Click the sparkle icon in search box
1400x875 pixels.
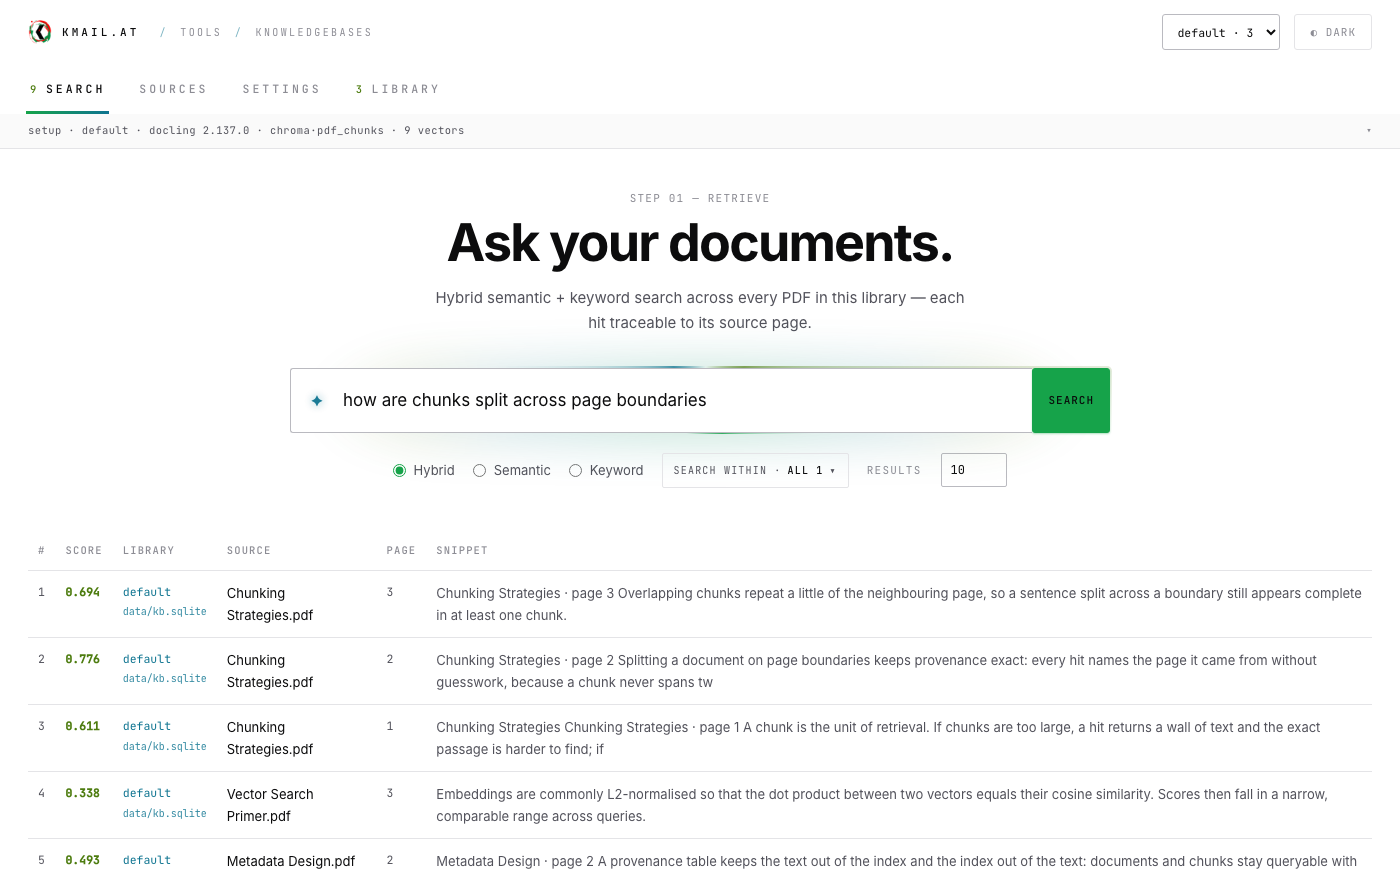pyautogui.click(x=317, y=400)
